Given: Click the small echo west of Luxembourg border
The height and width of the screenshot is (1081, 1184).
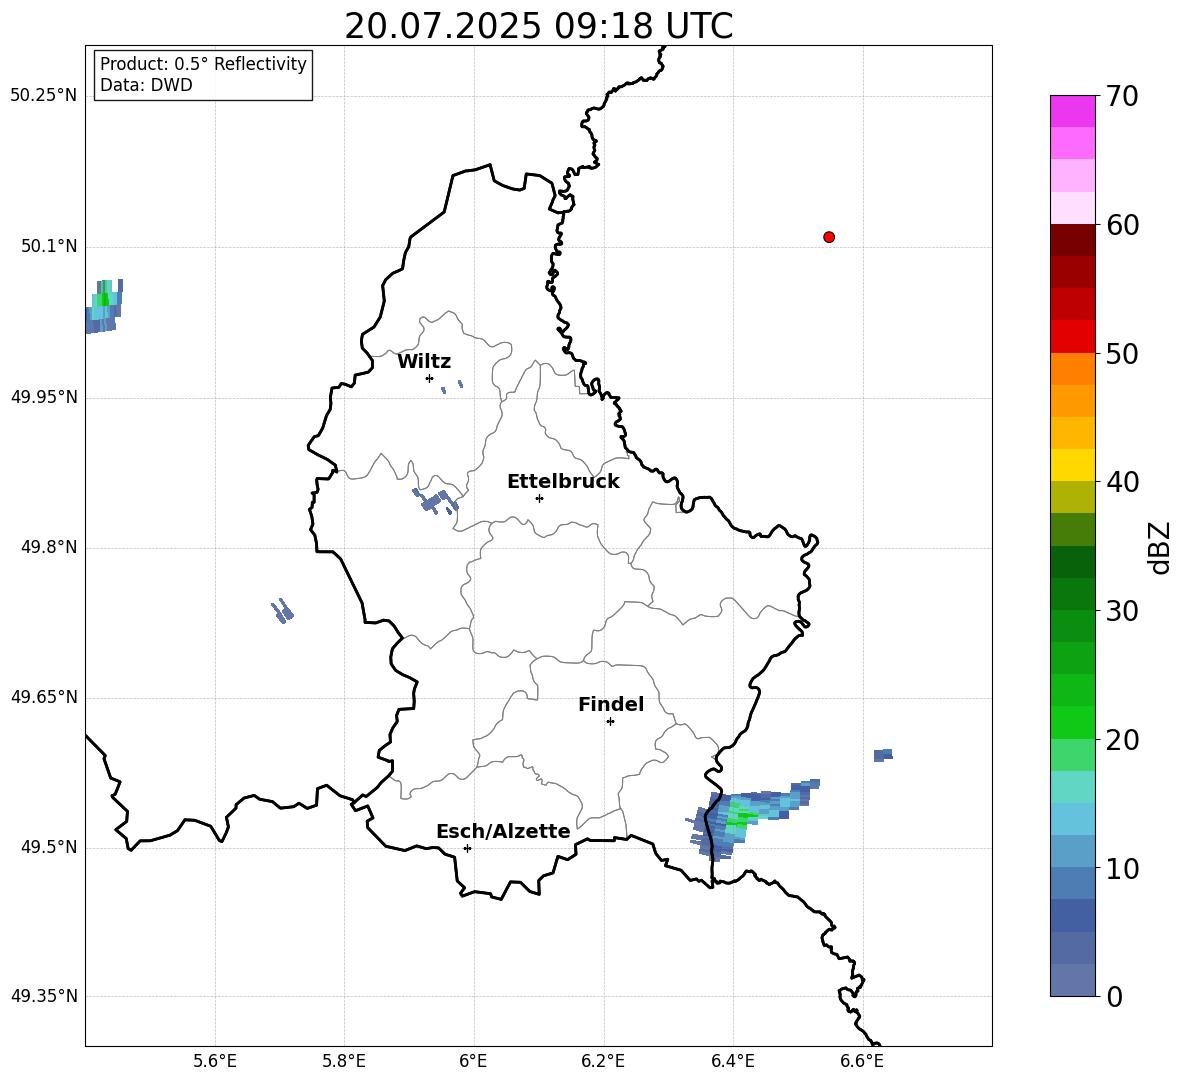Looking at the screenshot, I should click(x=282, y=611).
